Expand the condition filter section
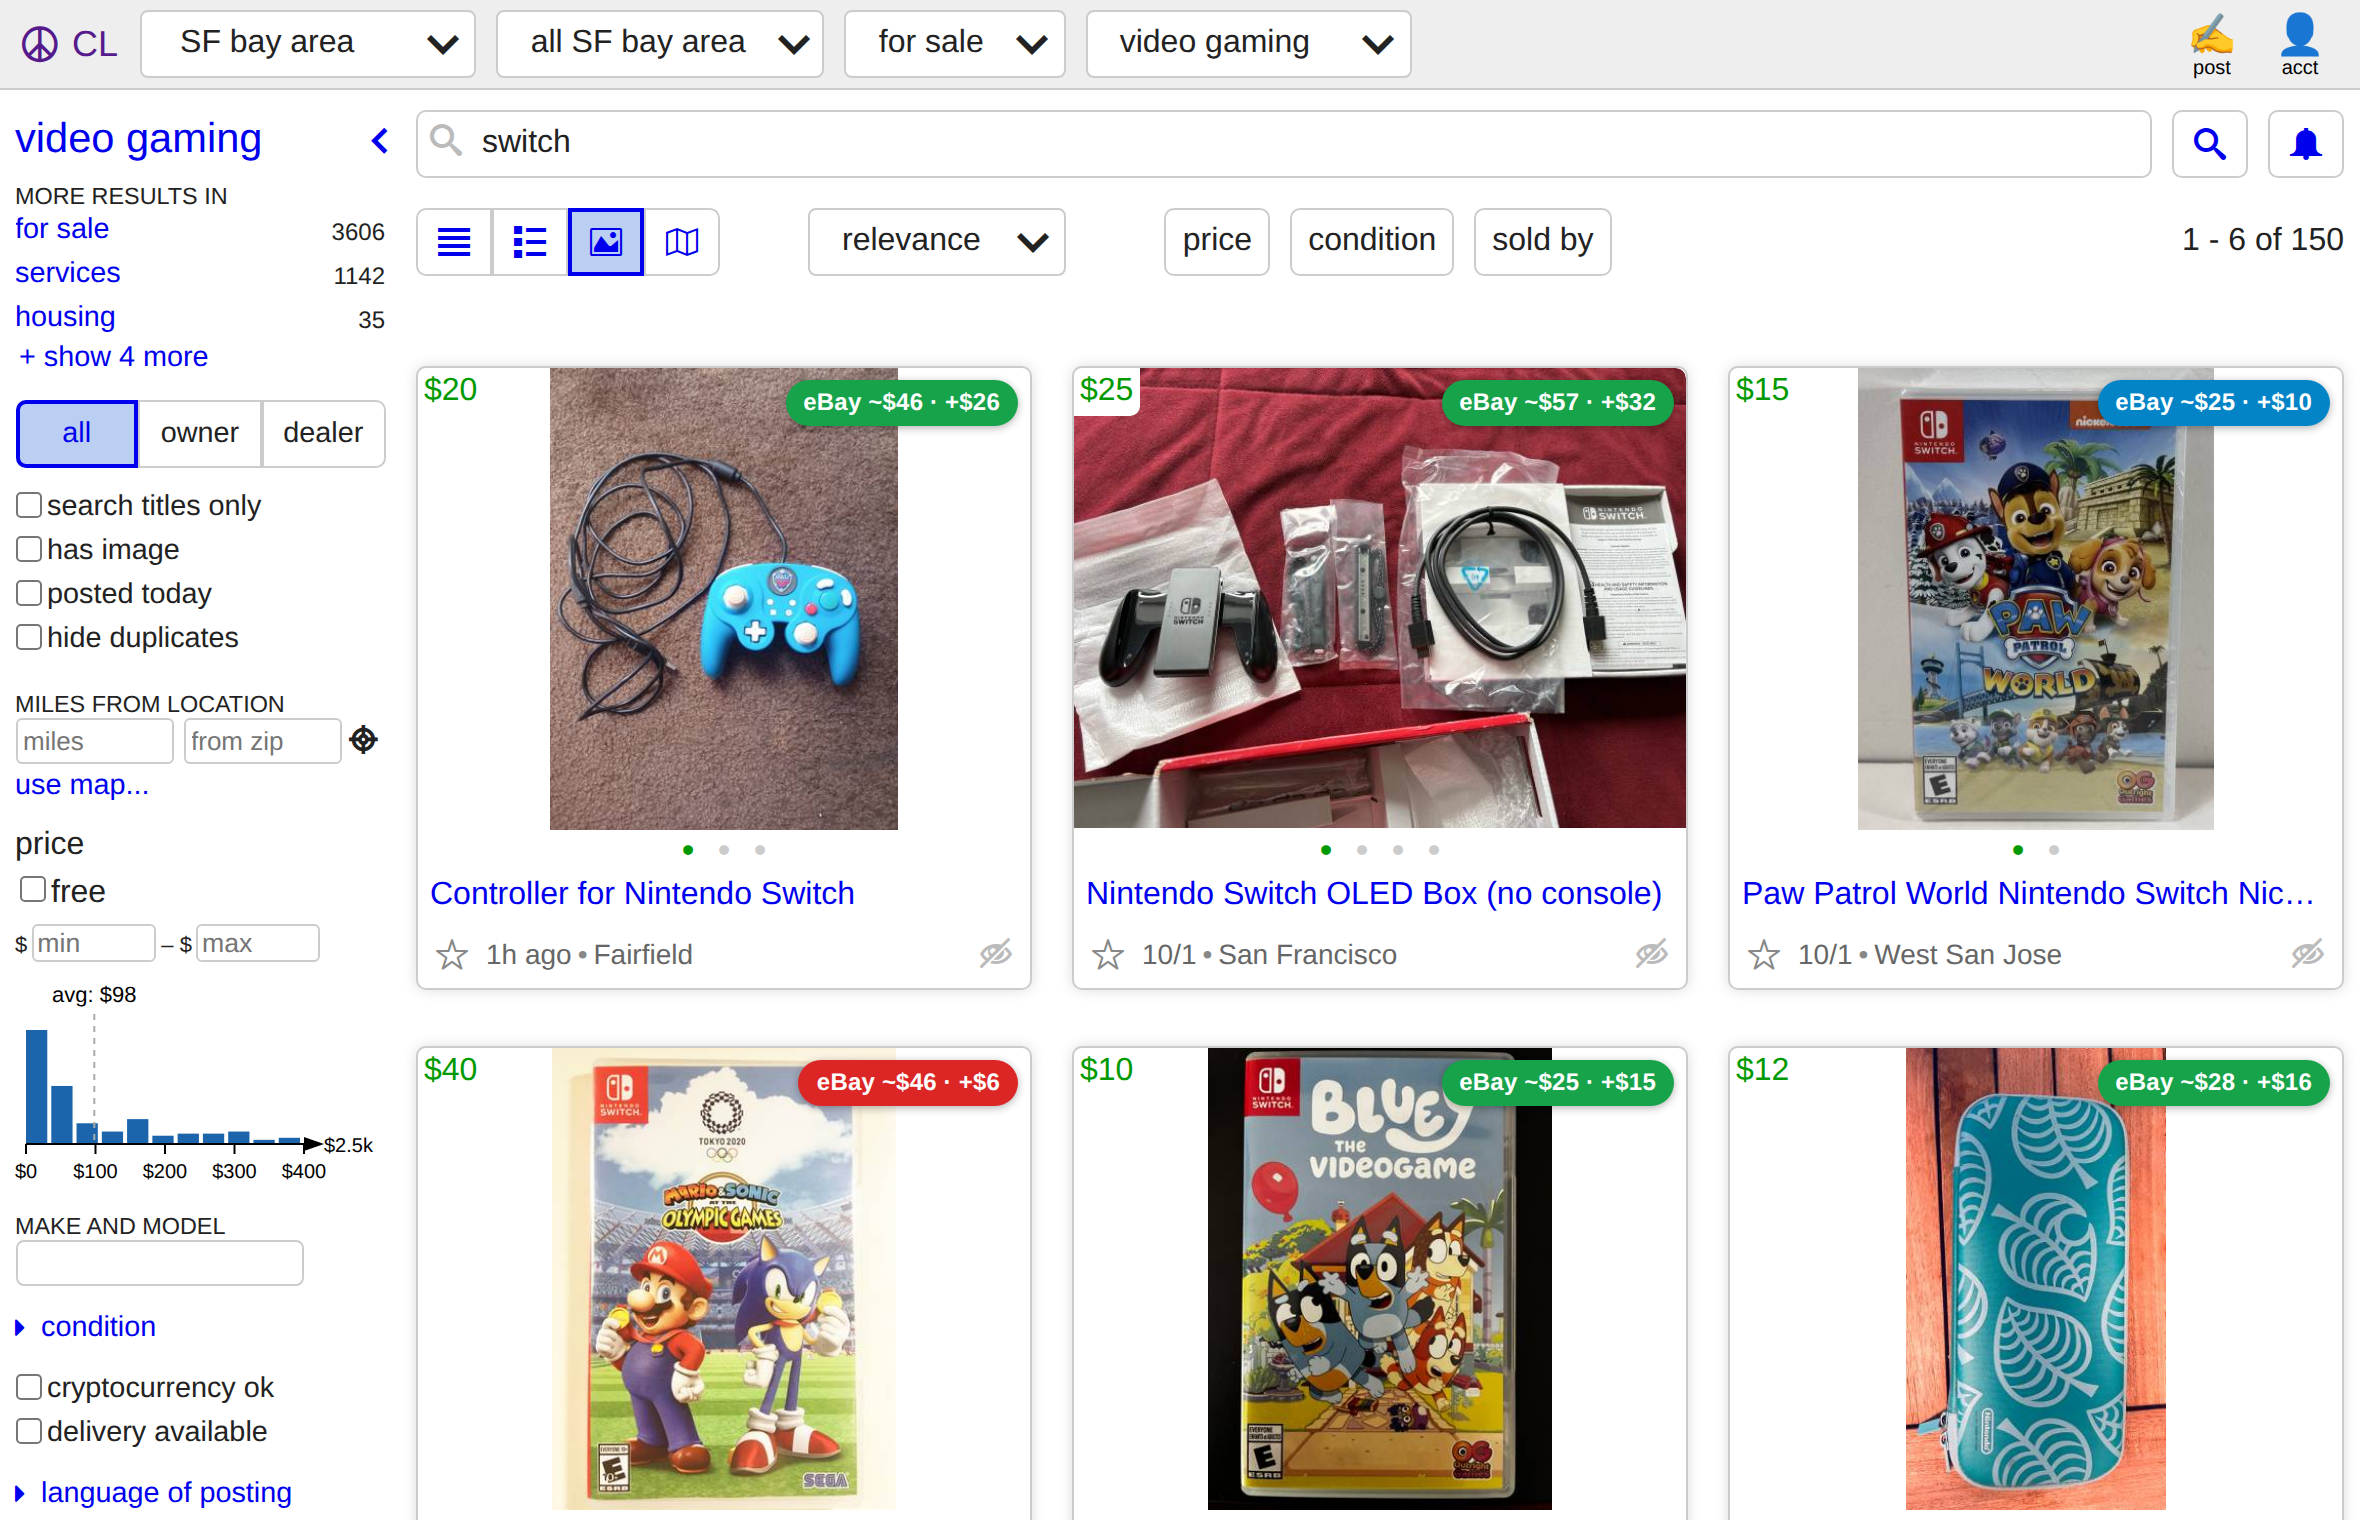Image resolution: width=2360 pixels, height=1520 pixels. [x=86, y=1326]
